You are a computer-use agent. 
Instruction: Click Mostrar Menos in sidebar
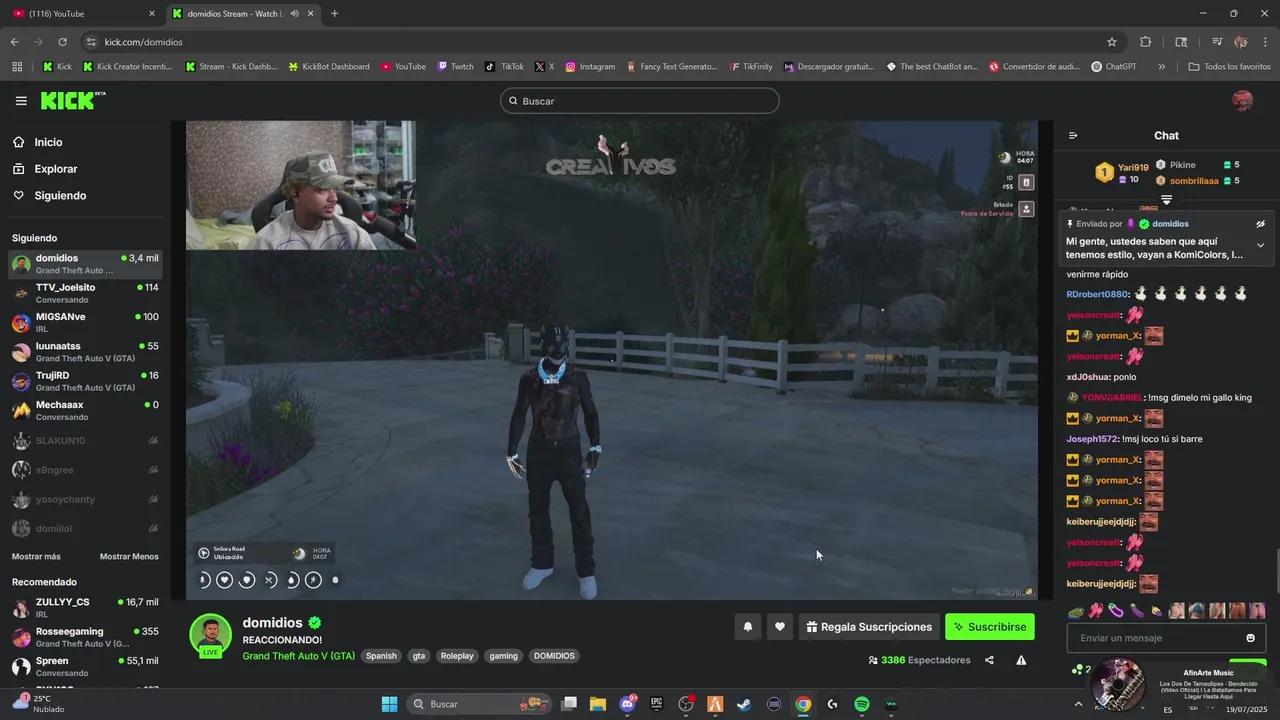tap(129, 556)
